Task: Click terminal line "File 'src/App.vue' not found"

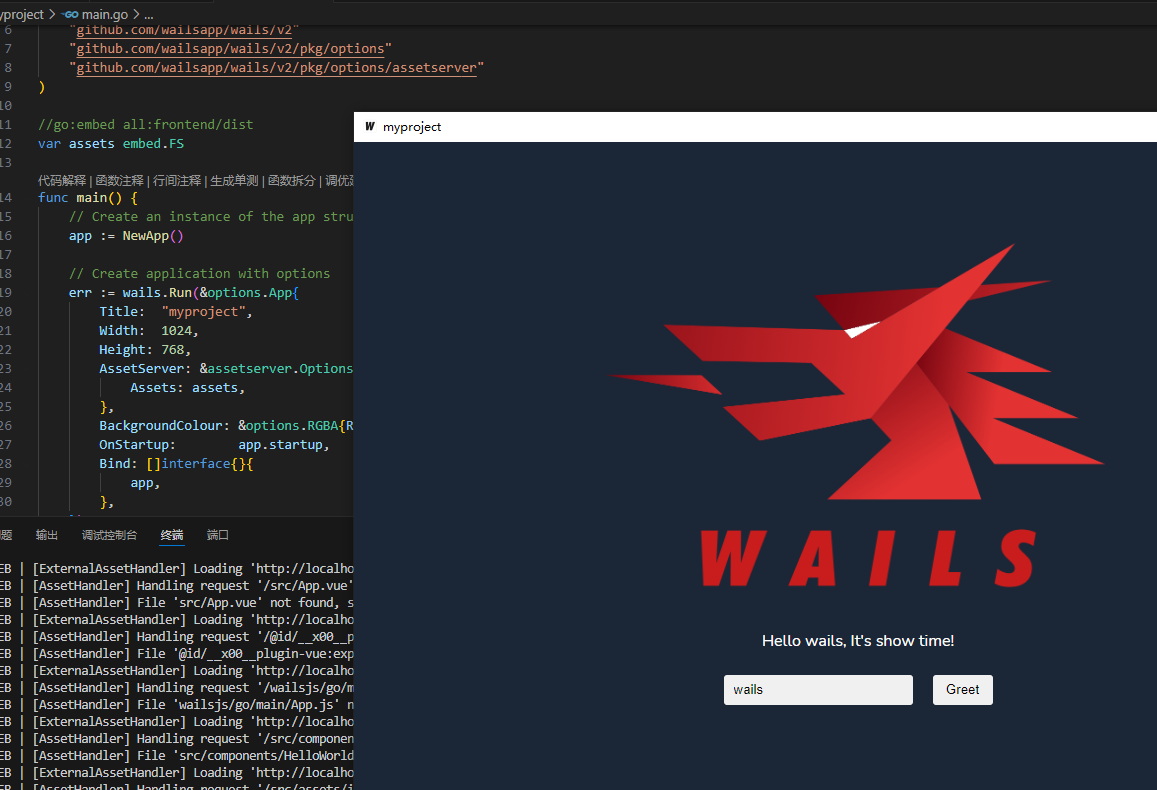Action: tap(193, 603)
